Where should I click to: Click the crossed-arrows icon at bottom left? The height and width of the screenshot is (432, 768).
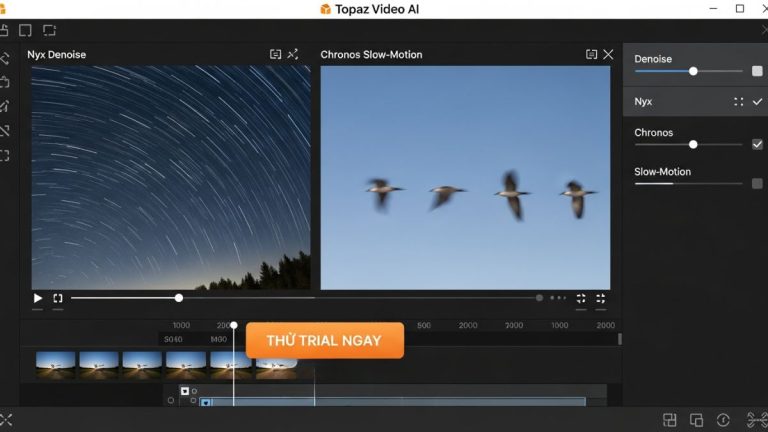click(6, 420)
